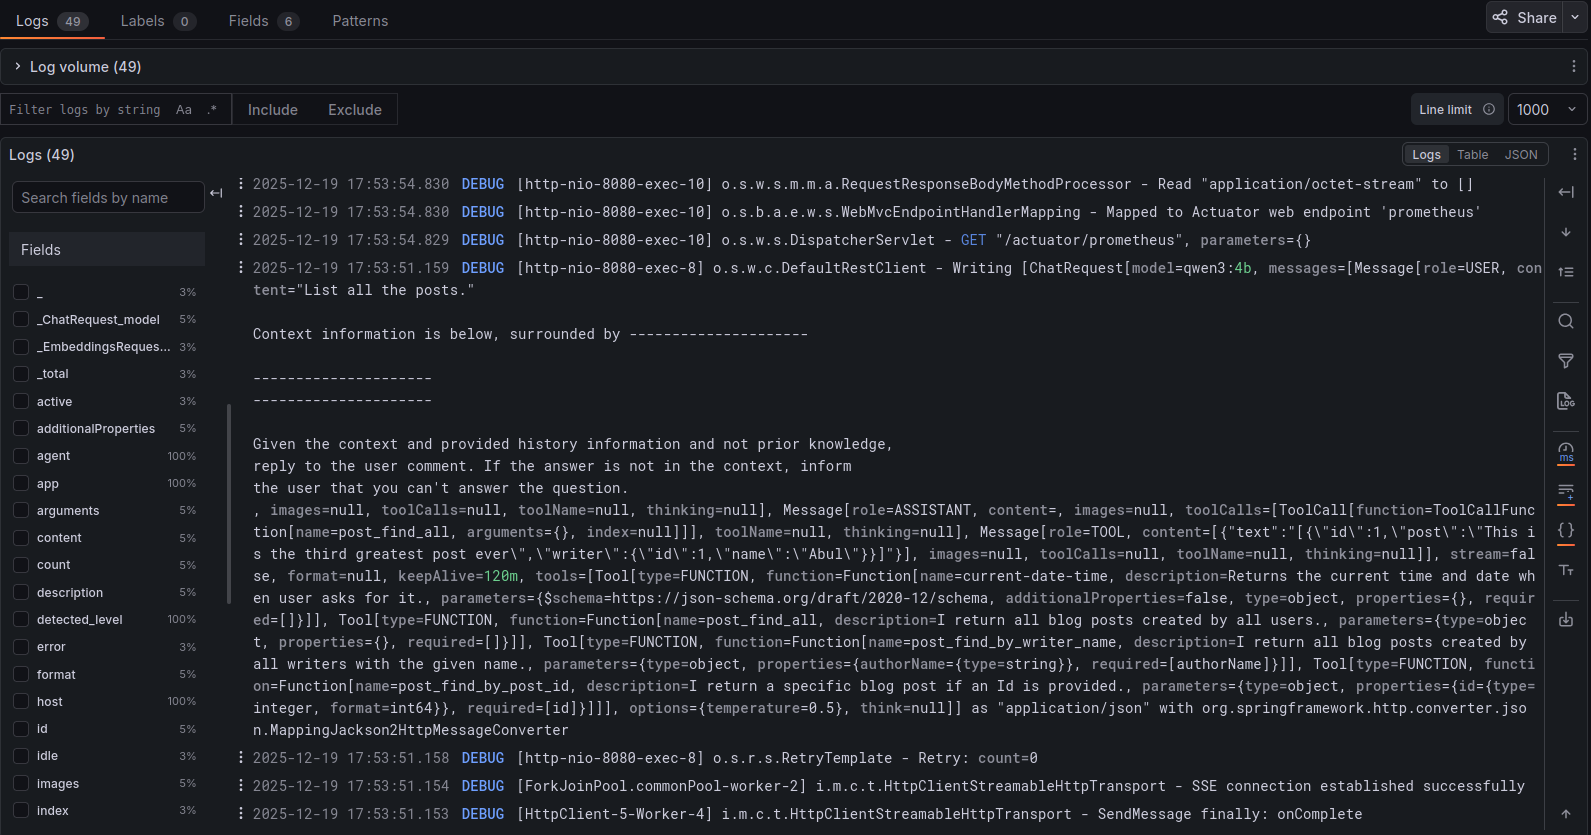Screen dimensions: 1591x835
Task: Click the log search magnifier icon
Action: coord(1566,321)
